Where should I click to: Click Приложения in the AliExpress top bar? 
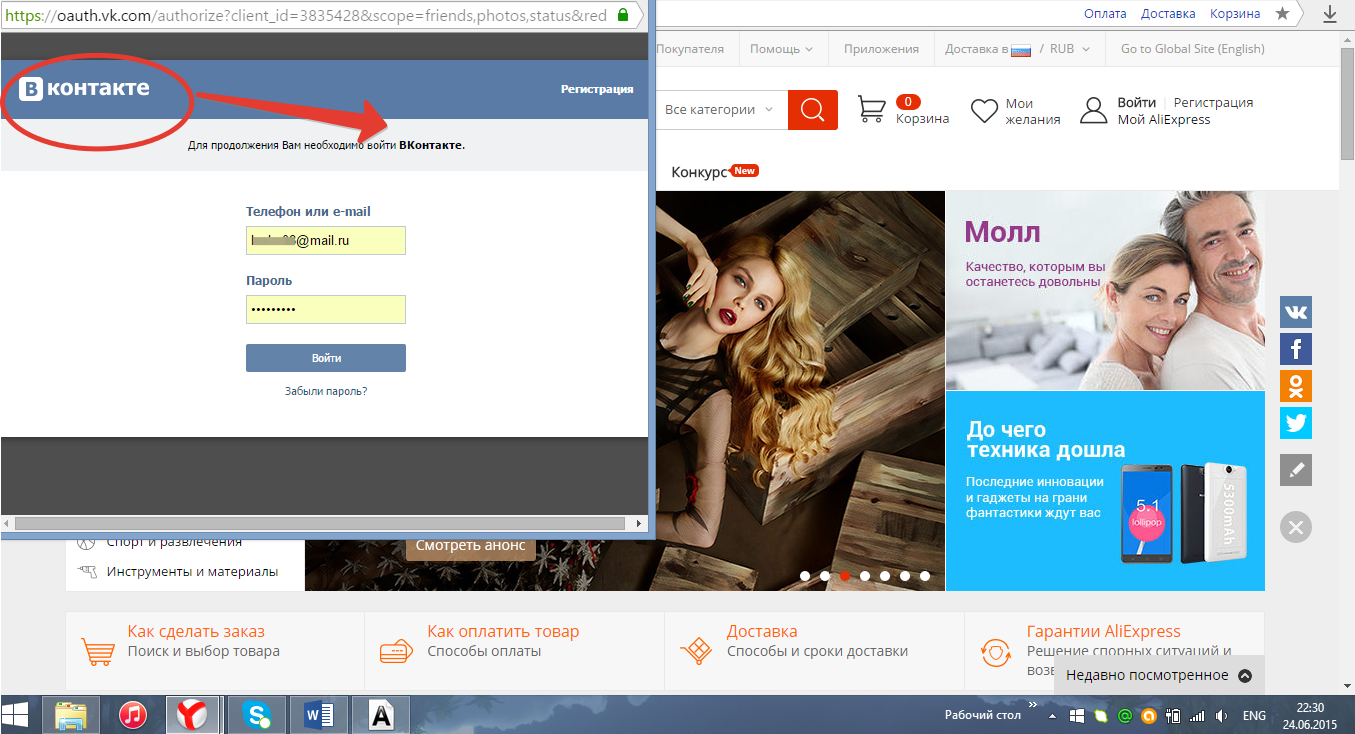click(881, 48)
